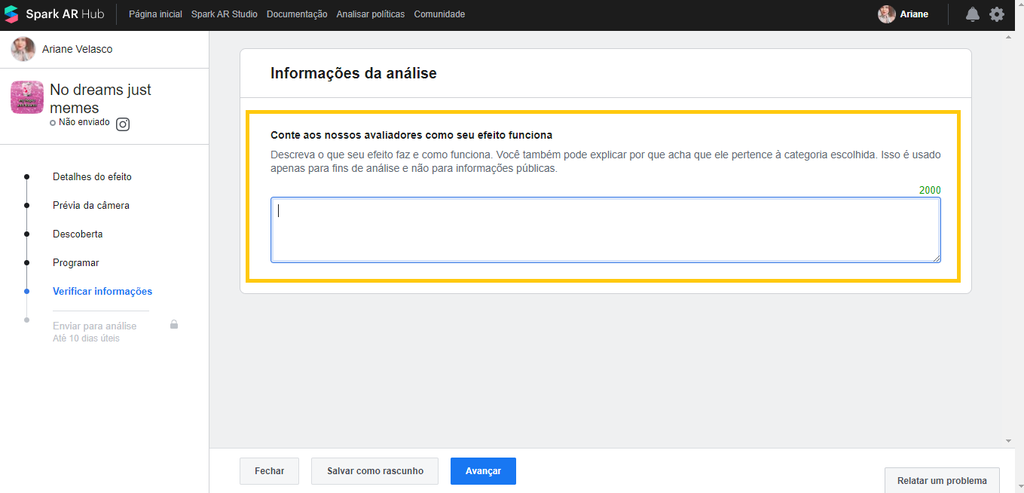The height and width of the screenshot is (493, 1024).
Task: Open Analisar políticas
Action: (x=370, y=14)
